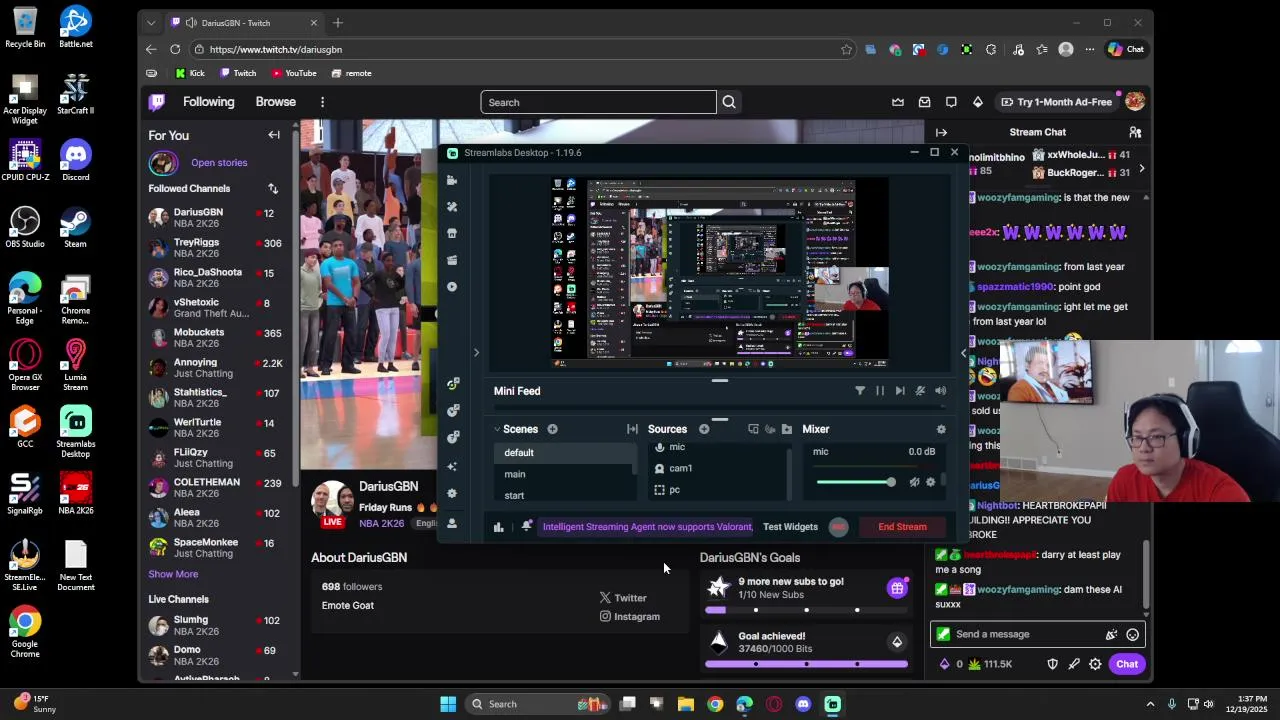Pause the Mini Feed alert queue
This screenshot has width=1280, height=720.
click(x=880, y=391)
